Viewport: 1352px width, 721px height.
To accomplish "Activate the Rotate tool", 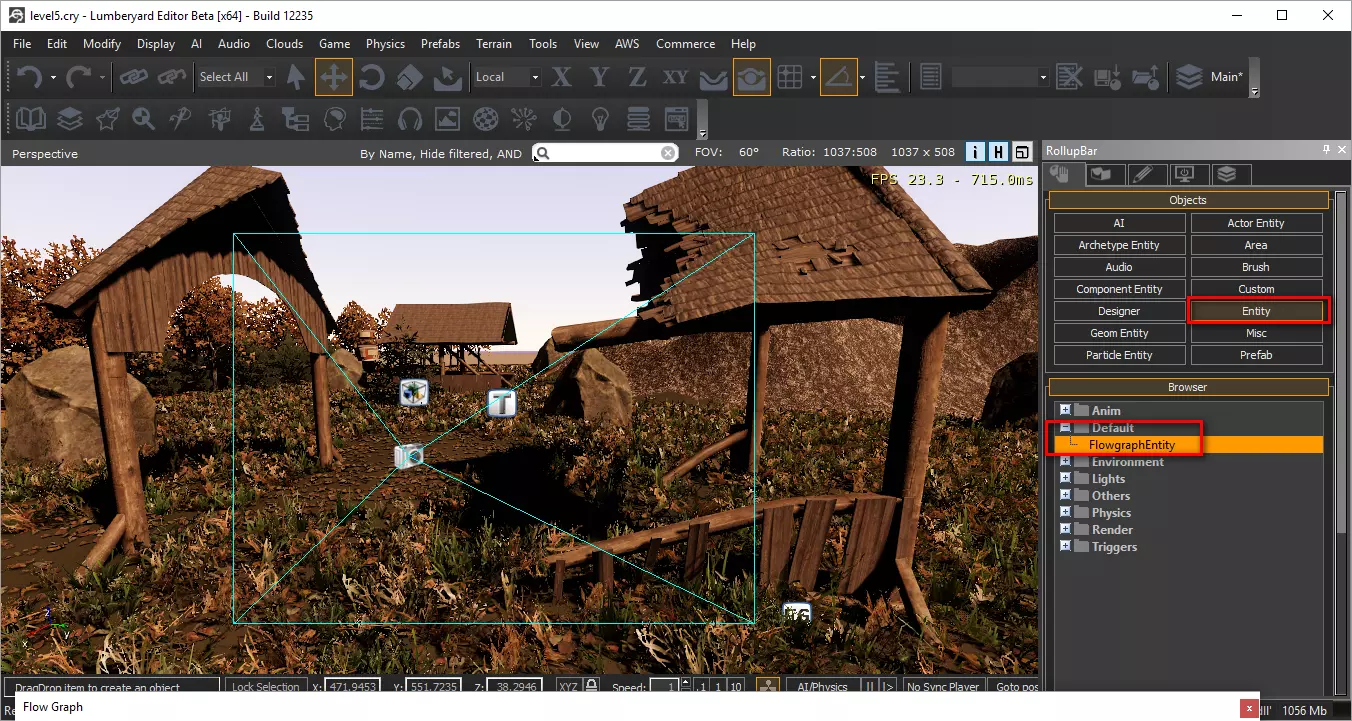I will pyautogui.click(x=372, y=77).
